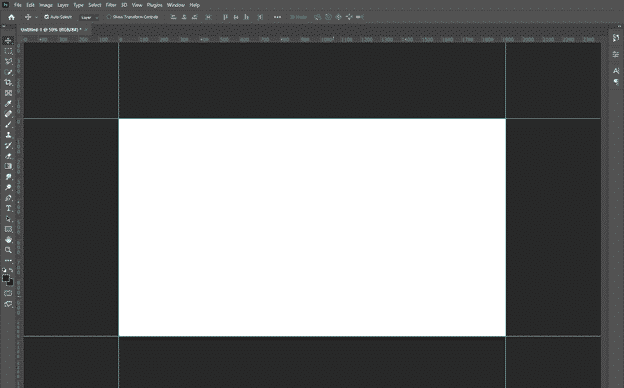Image resolution: width=624 pixels, height=388 pixels.
Task: Select the Pen tool
Action: pos(8,198)
